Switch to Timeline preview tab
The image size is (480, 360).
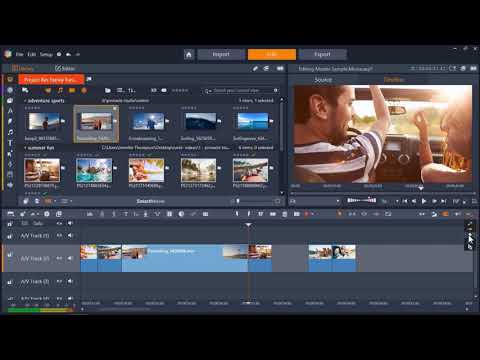(394, 80)
